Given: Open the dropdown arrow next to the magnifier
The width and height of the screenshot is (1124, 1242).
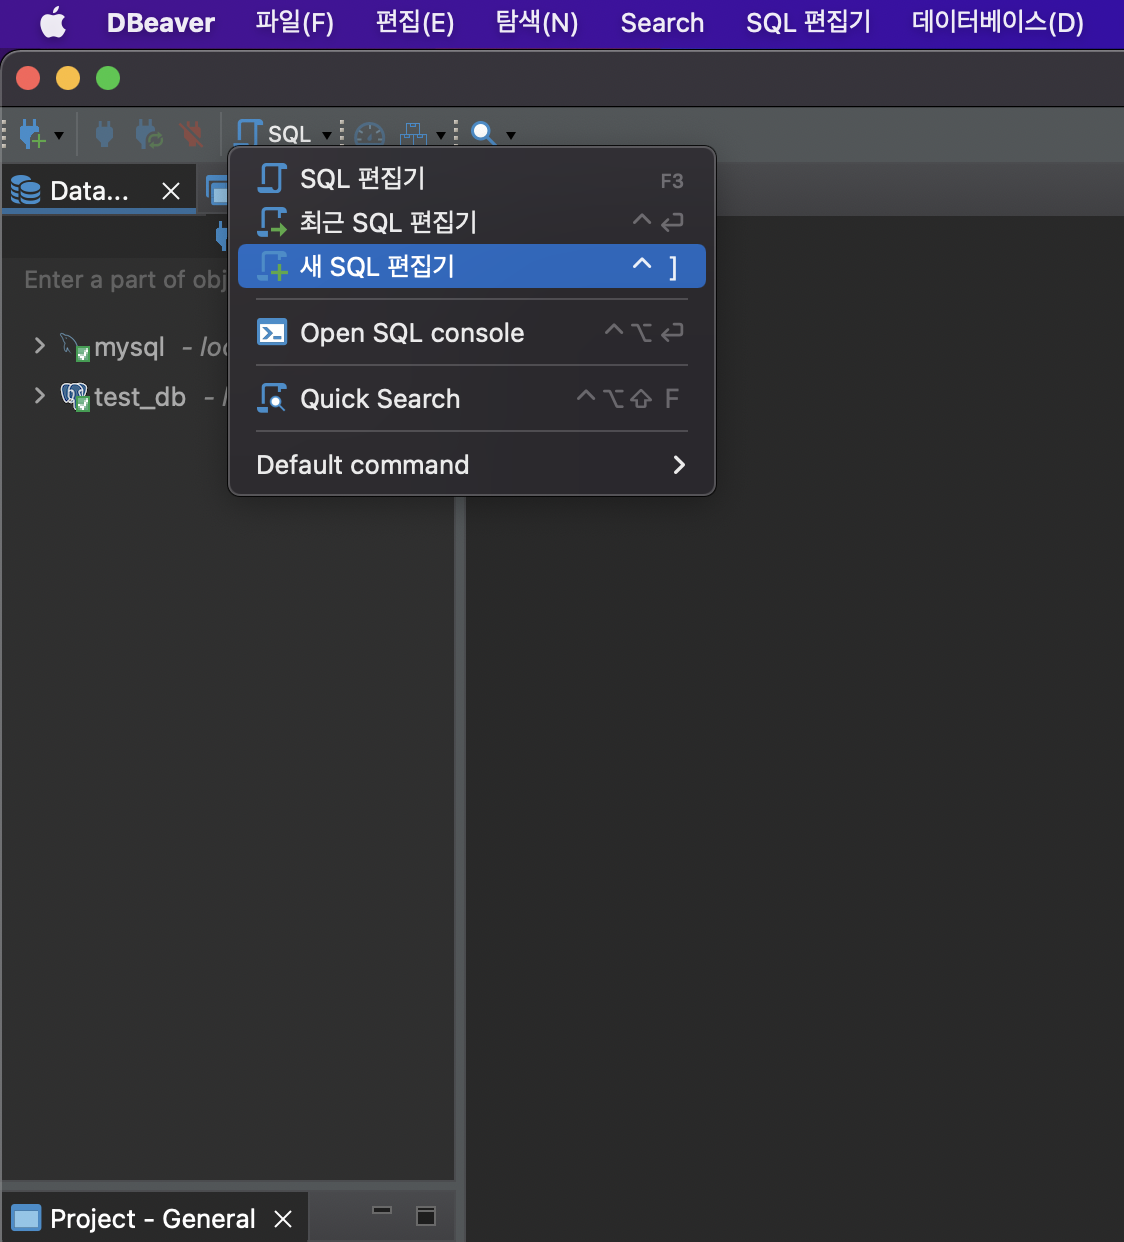Looking at the screenshot, I should [510, 135].
